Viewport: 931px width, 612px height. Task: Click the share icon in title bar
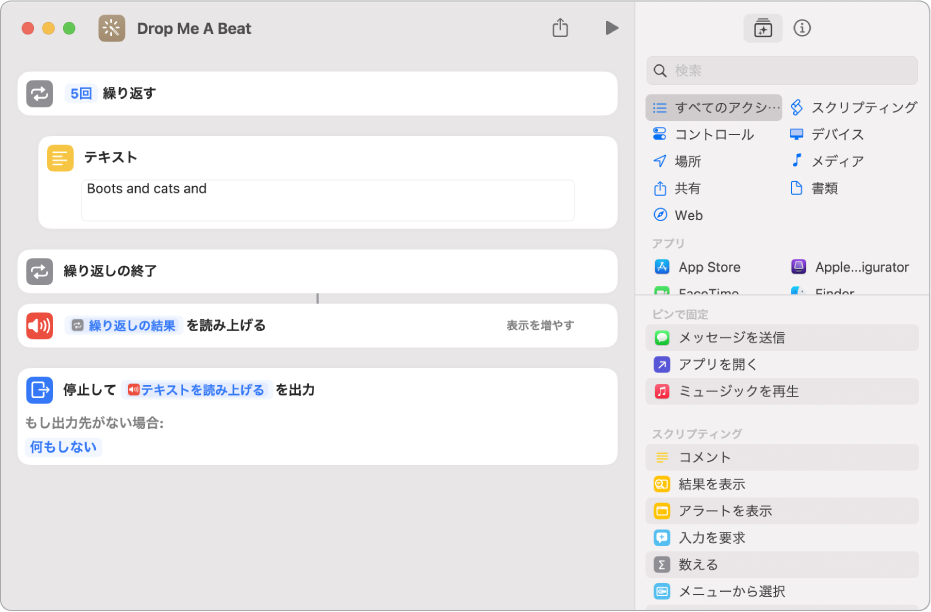(x=560, y=27)
